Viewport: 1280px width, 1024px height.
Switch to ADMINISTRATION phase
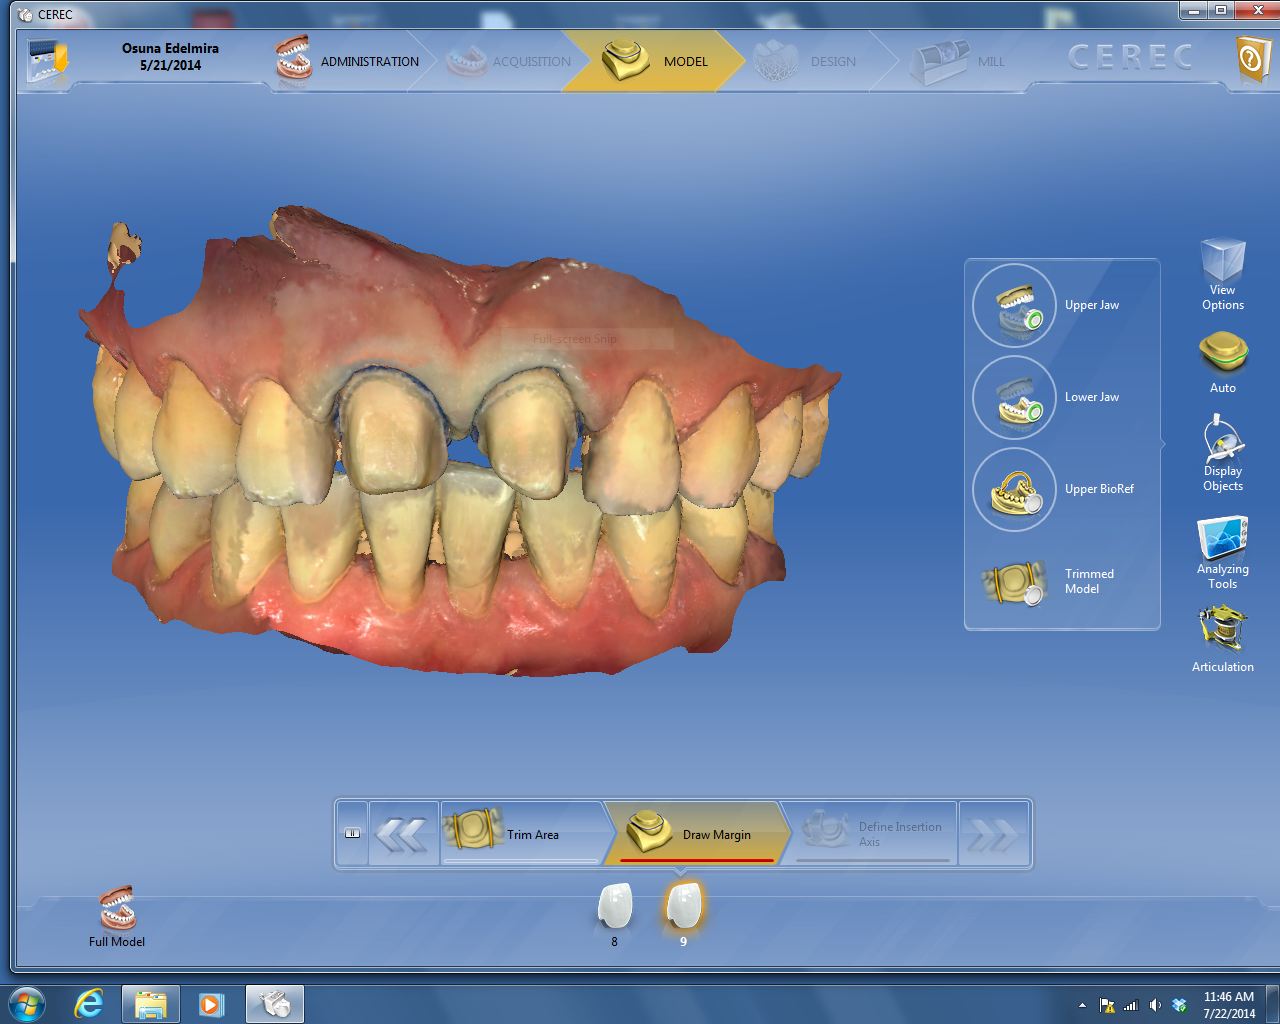[x=348, y=61]
